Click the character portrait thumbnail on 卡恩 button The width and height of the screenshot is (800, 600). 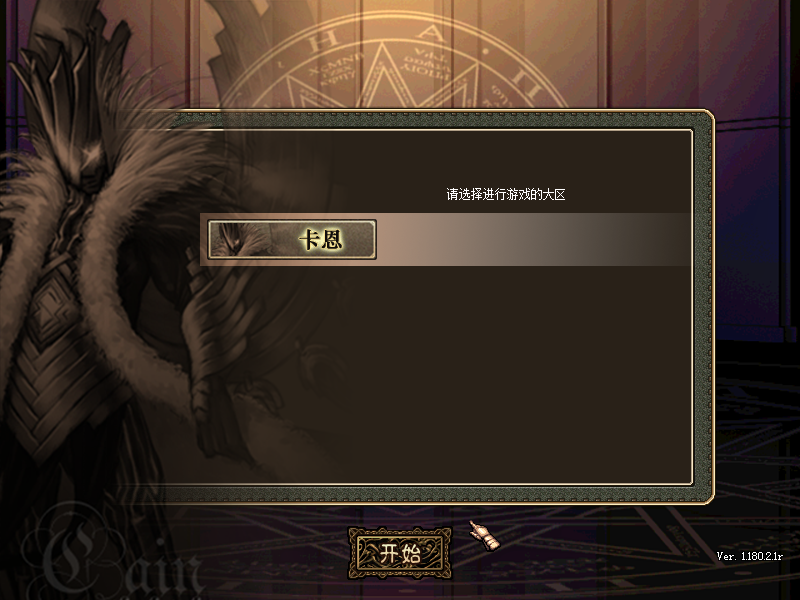click(240, 239)
